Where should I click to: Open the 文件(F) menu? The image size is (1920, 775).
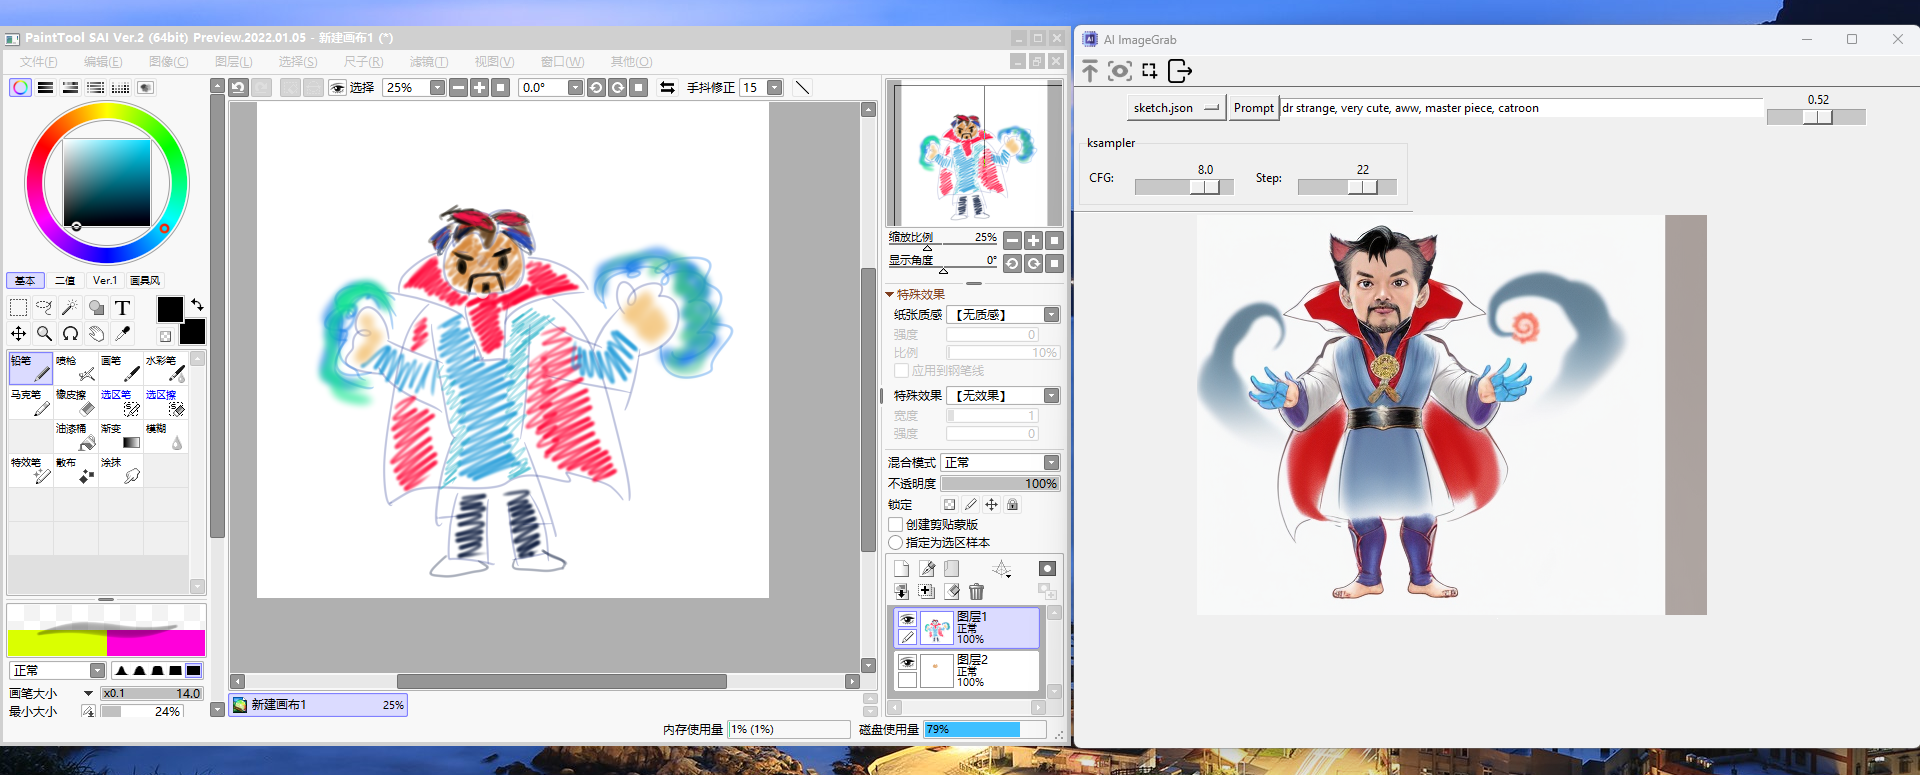pos(38,62)
